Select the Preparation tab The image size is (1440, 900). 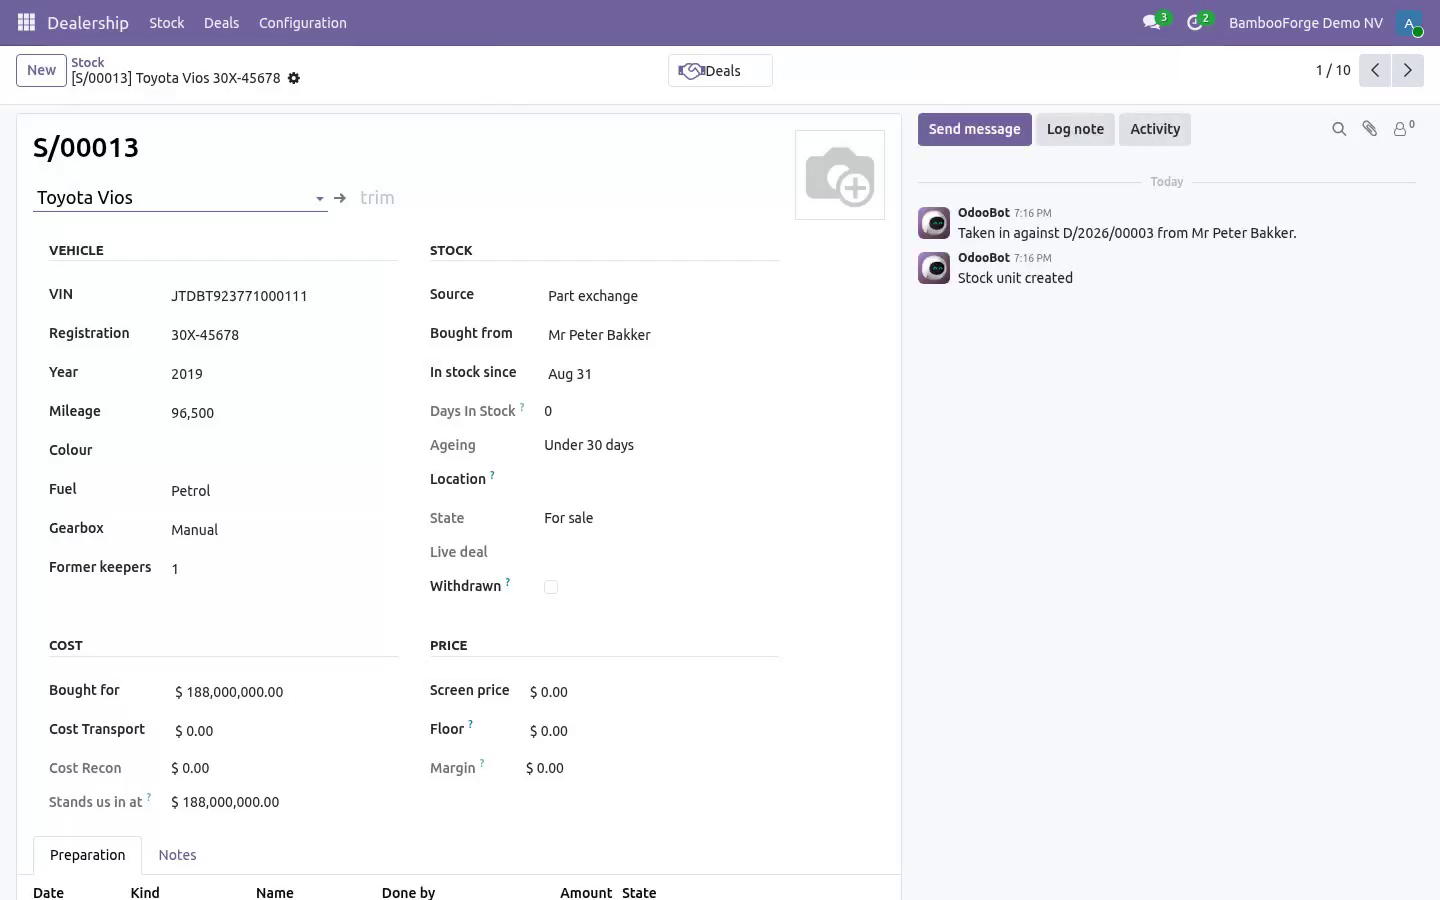point(88,855)
